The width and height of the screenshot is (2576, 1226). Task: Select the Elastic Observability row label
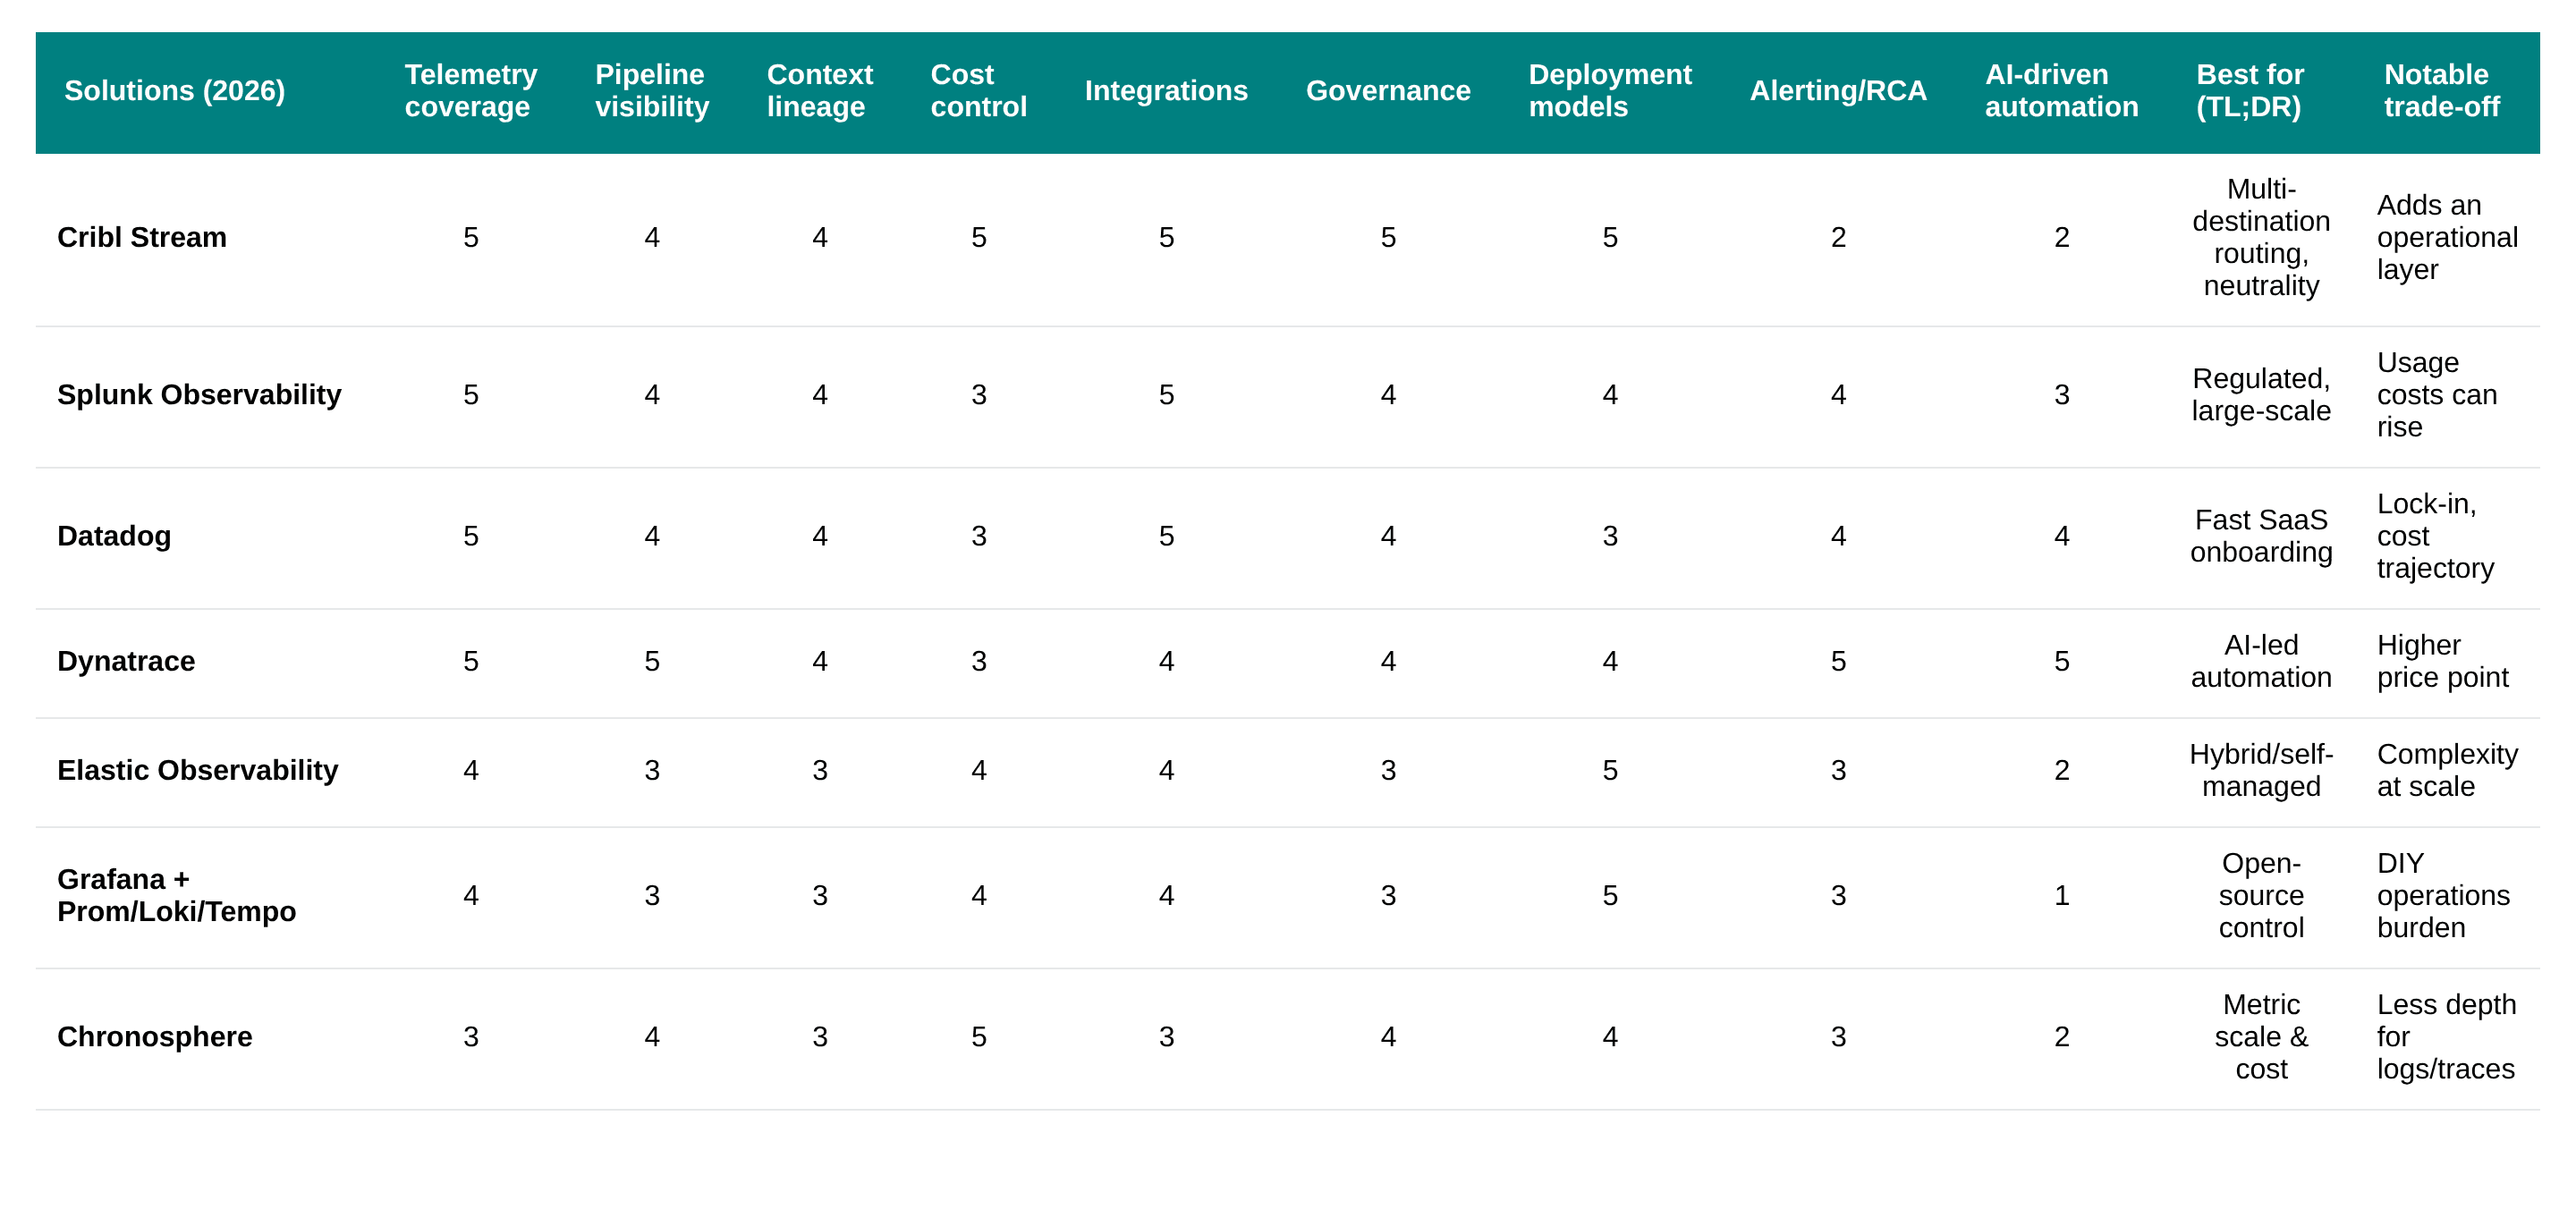pyautogui.click(x=197, y=770)
